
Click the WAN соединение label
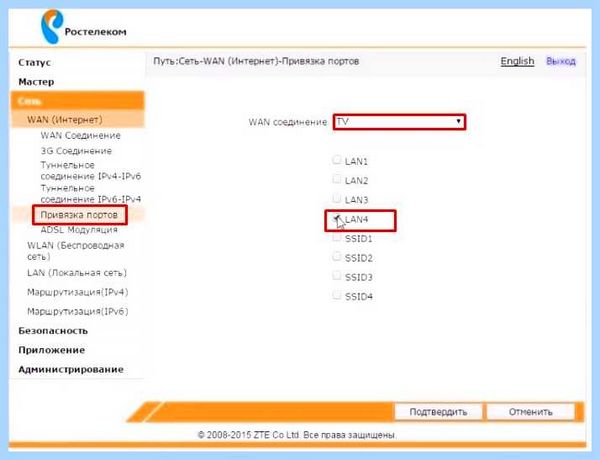(288, 122)
